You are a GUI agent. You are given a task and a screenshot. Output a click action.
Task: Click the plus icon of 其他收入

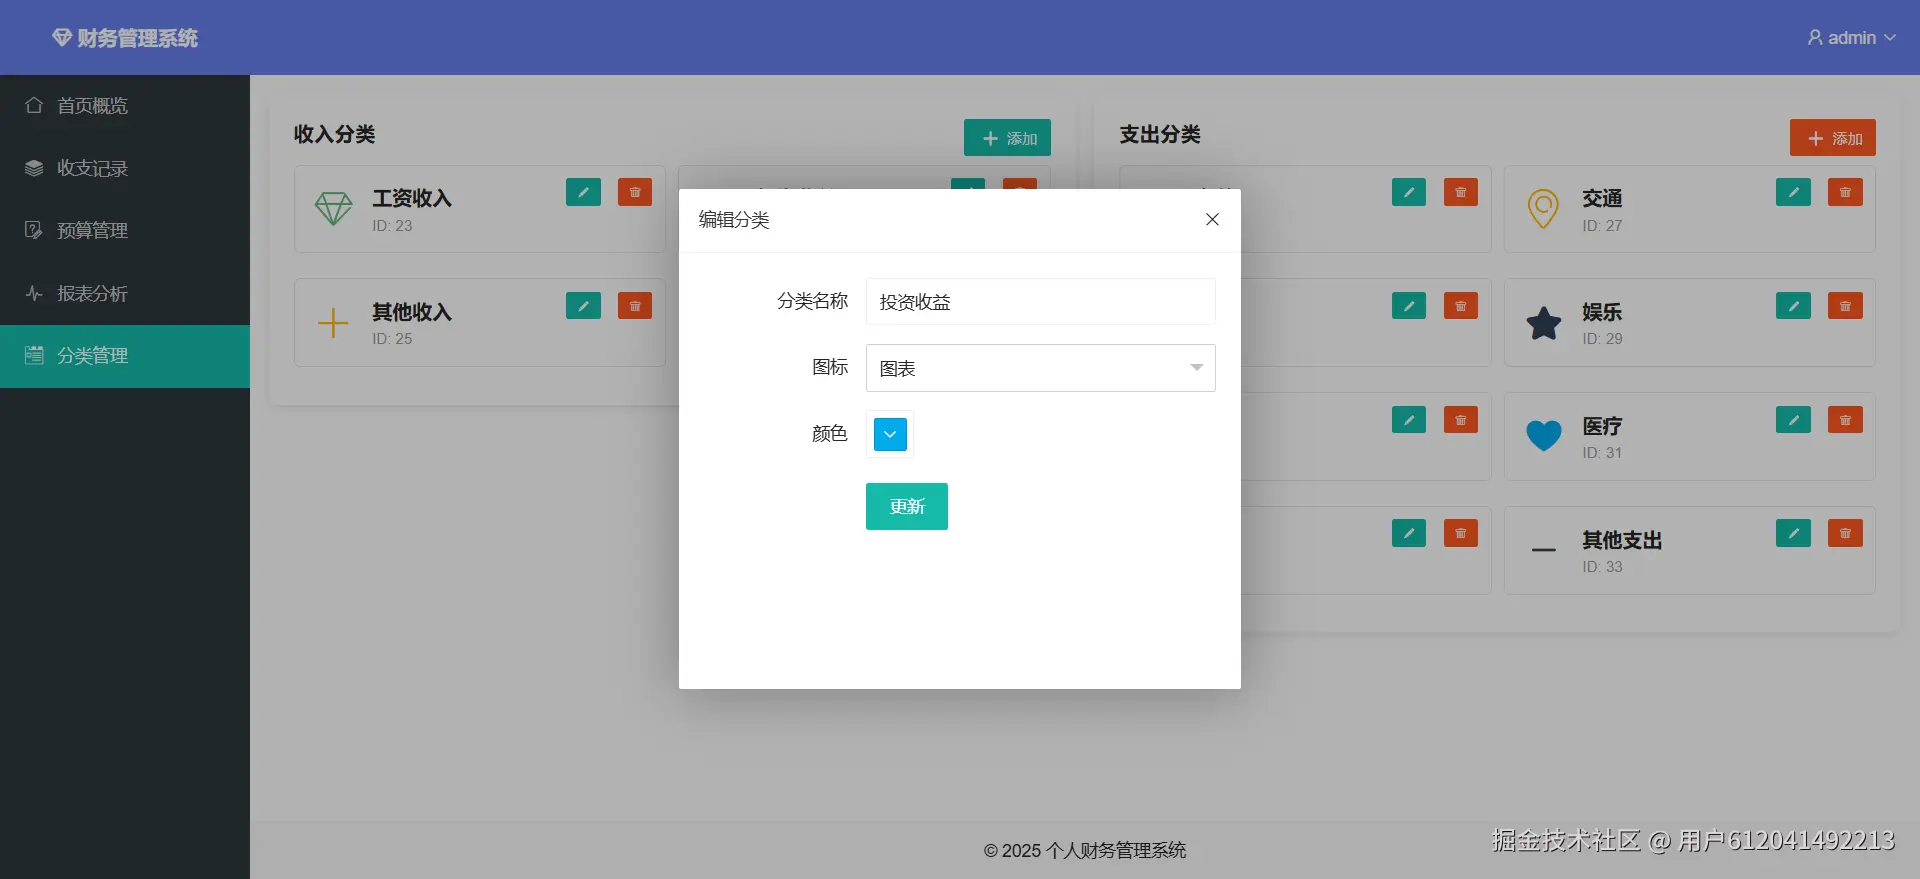[333, 323]
